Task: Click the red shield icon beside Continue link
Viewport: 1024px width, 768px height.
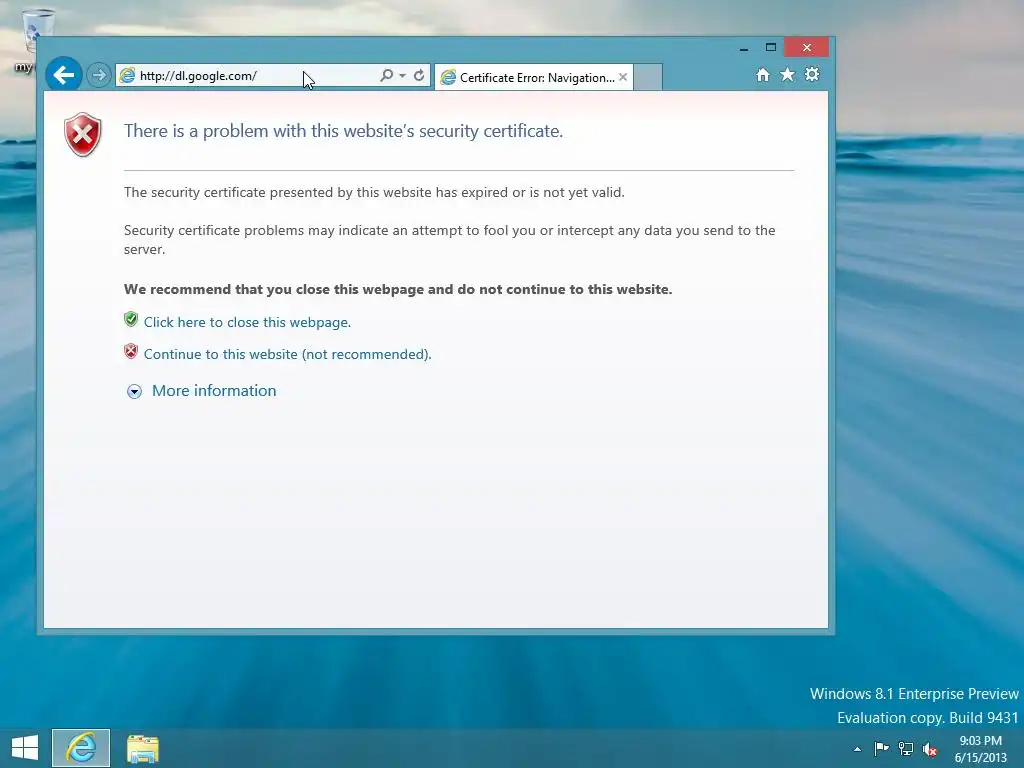Action: pyautogui.click(x=131, y=351)
